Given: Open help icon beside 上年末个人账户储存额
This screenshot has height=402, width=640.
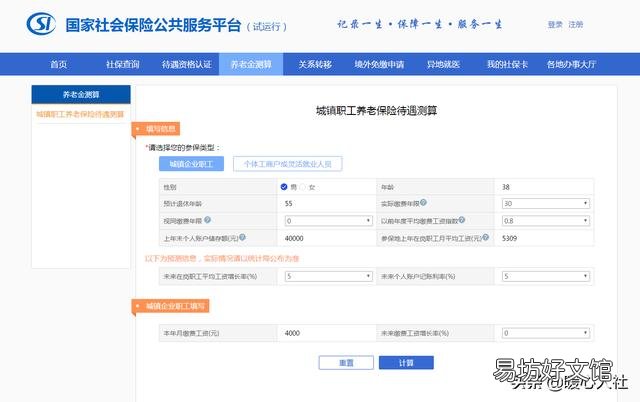Looking at the screenshot, I should [242, 237].
